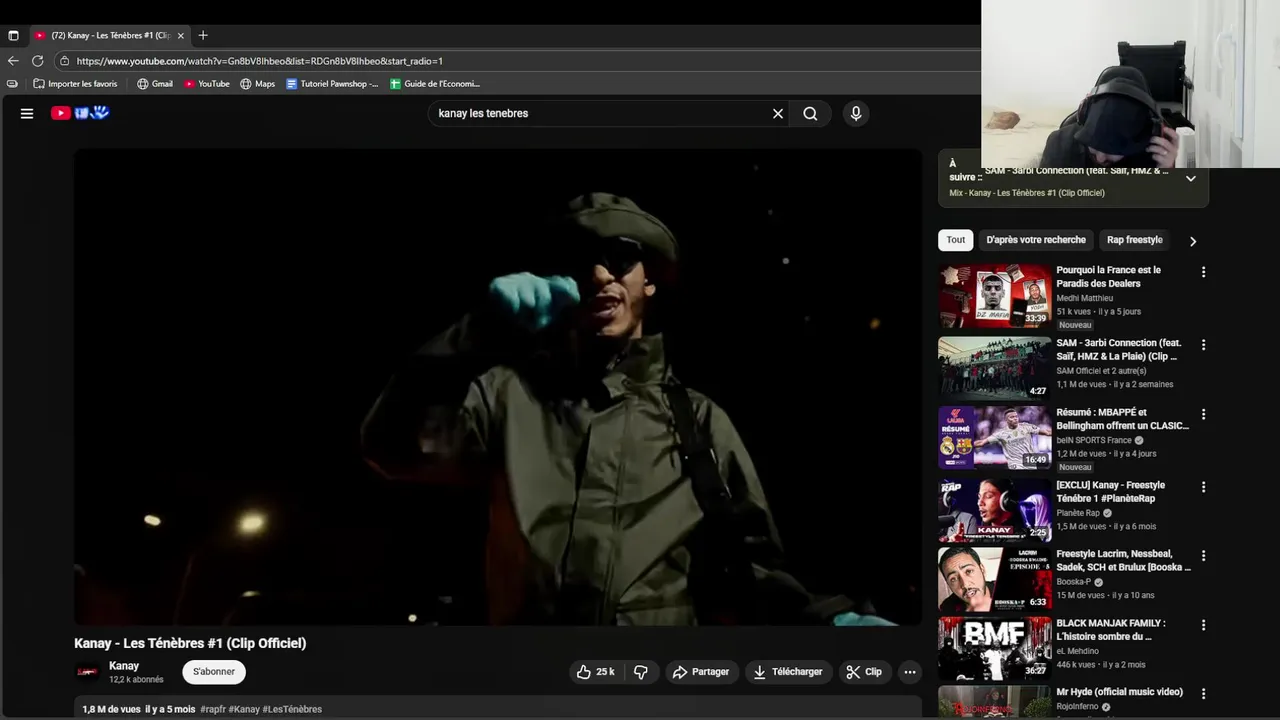1280x720 pixels.
Task: Open the YouTube bookmark
Action: click(x=207, y=84)
